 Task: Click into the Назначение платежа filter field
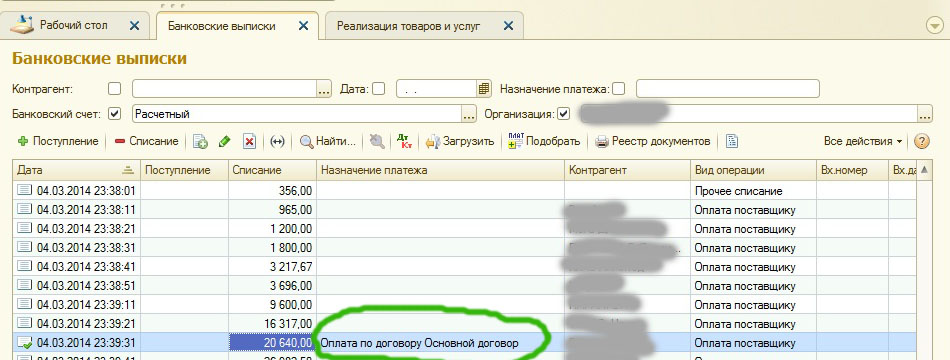[x=728, y=88]
